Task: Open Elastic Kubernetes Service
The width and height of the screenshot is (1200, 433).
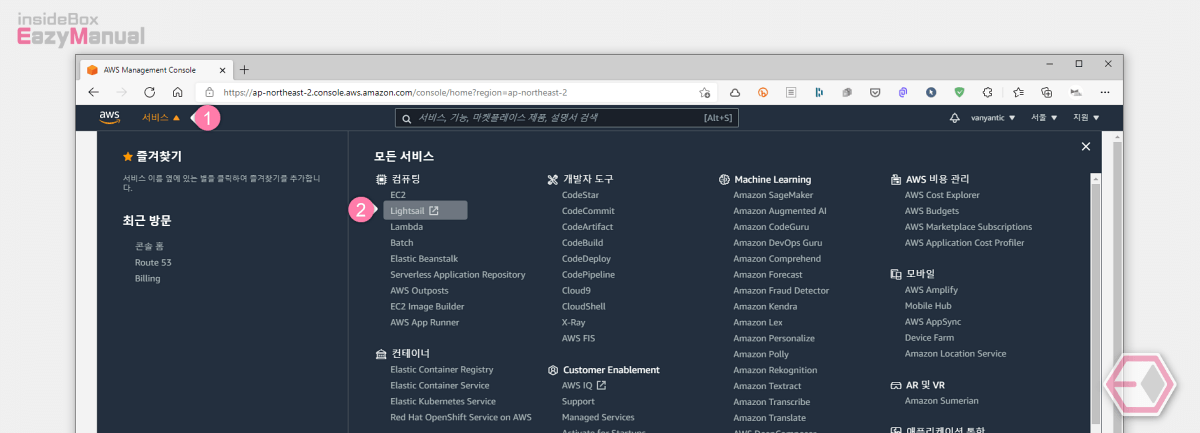Action: point(443,401)
